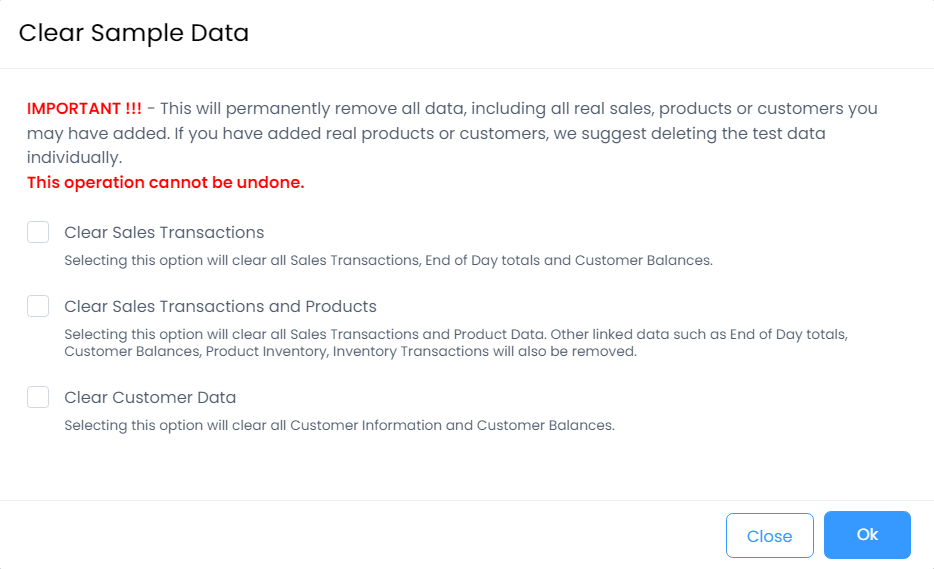This screenshot has width=934, height=569.
Task: Click description about clearing all Customer Information
Action: [x=339, y=425]
